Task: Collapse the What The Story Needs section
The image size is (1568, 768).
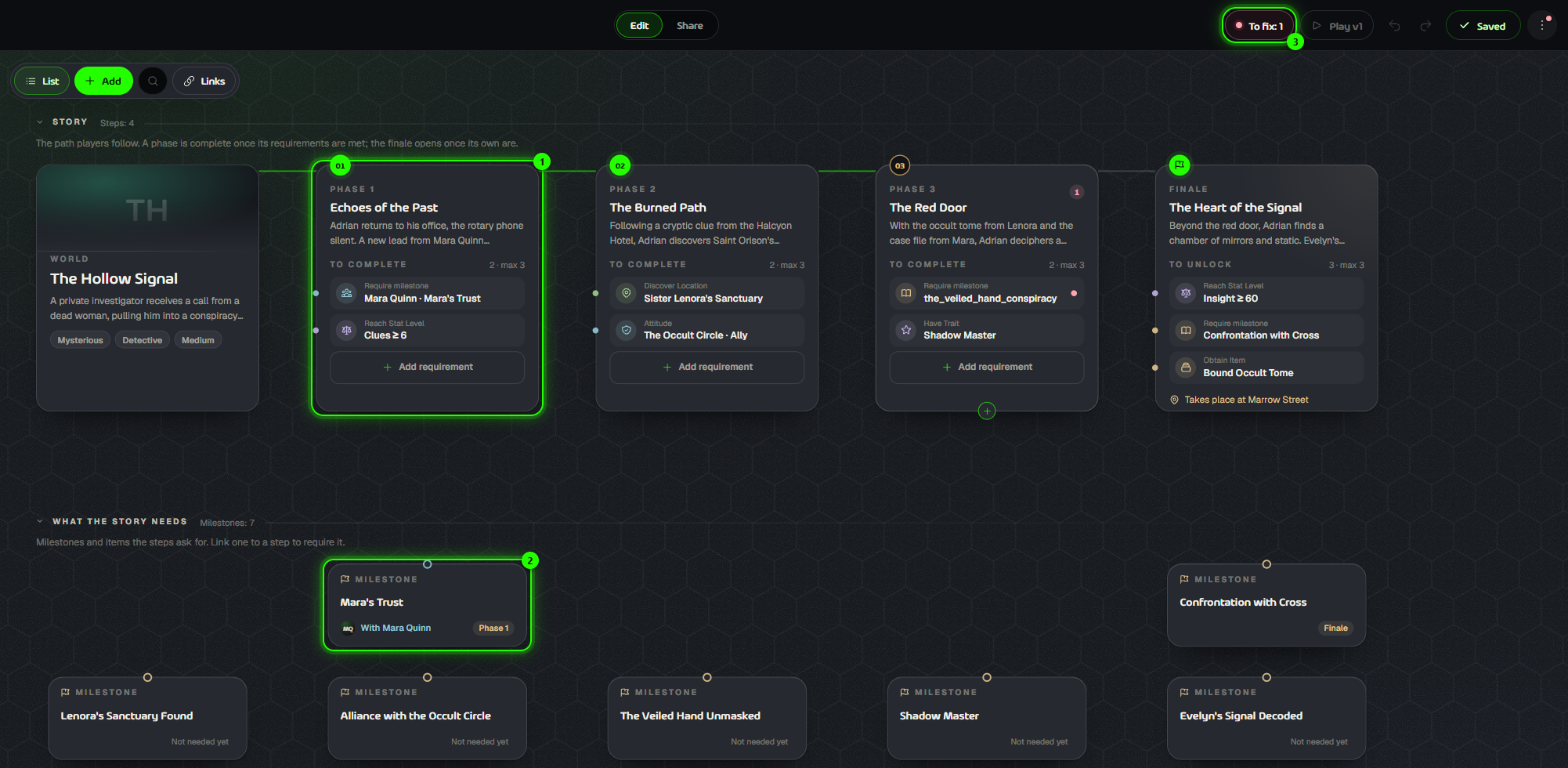Action: 40,521
